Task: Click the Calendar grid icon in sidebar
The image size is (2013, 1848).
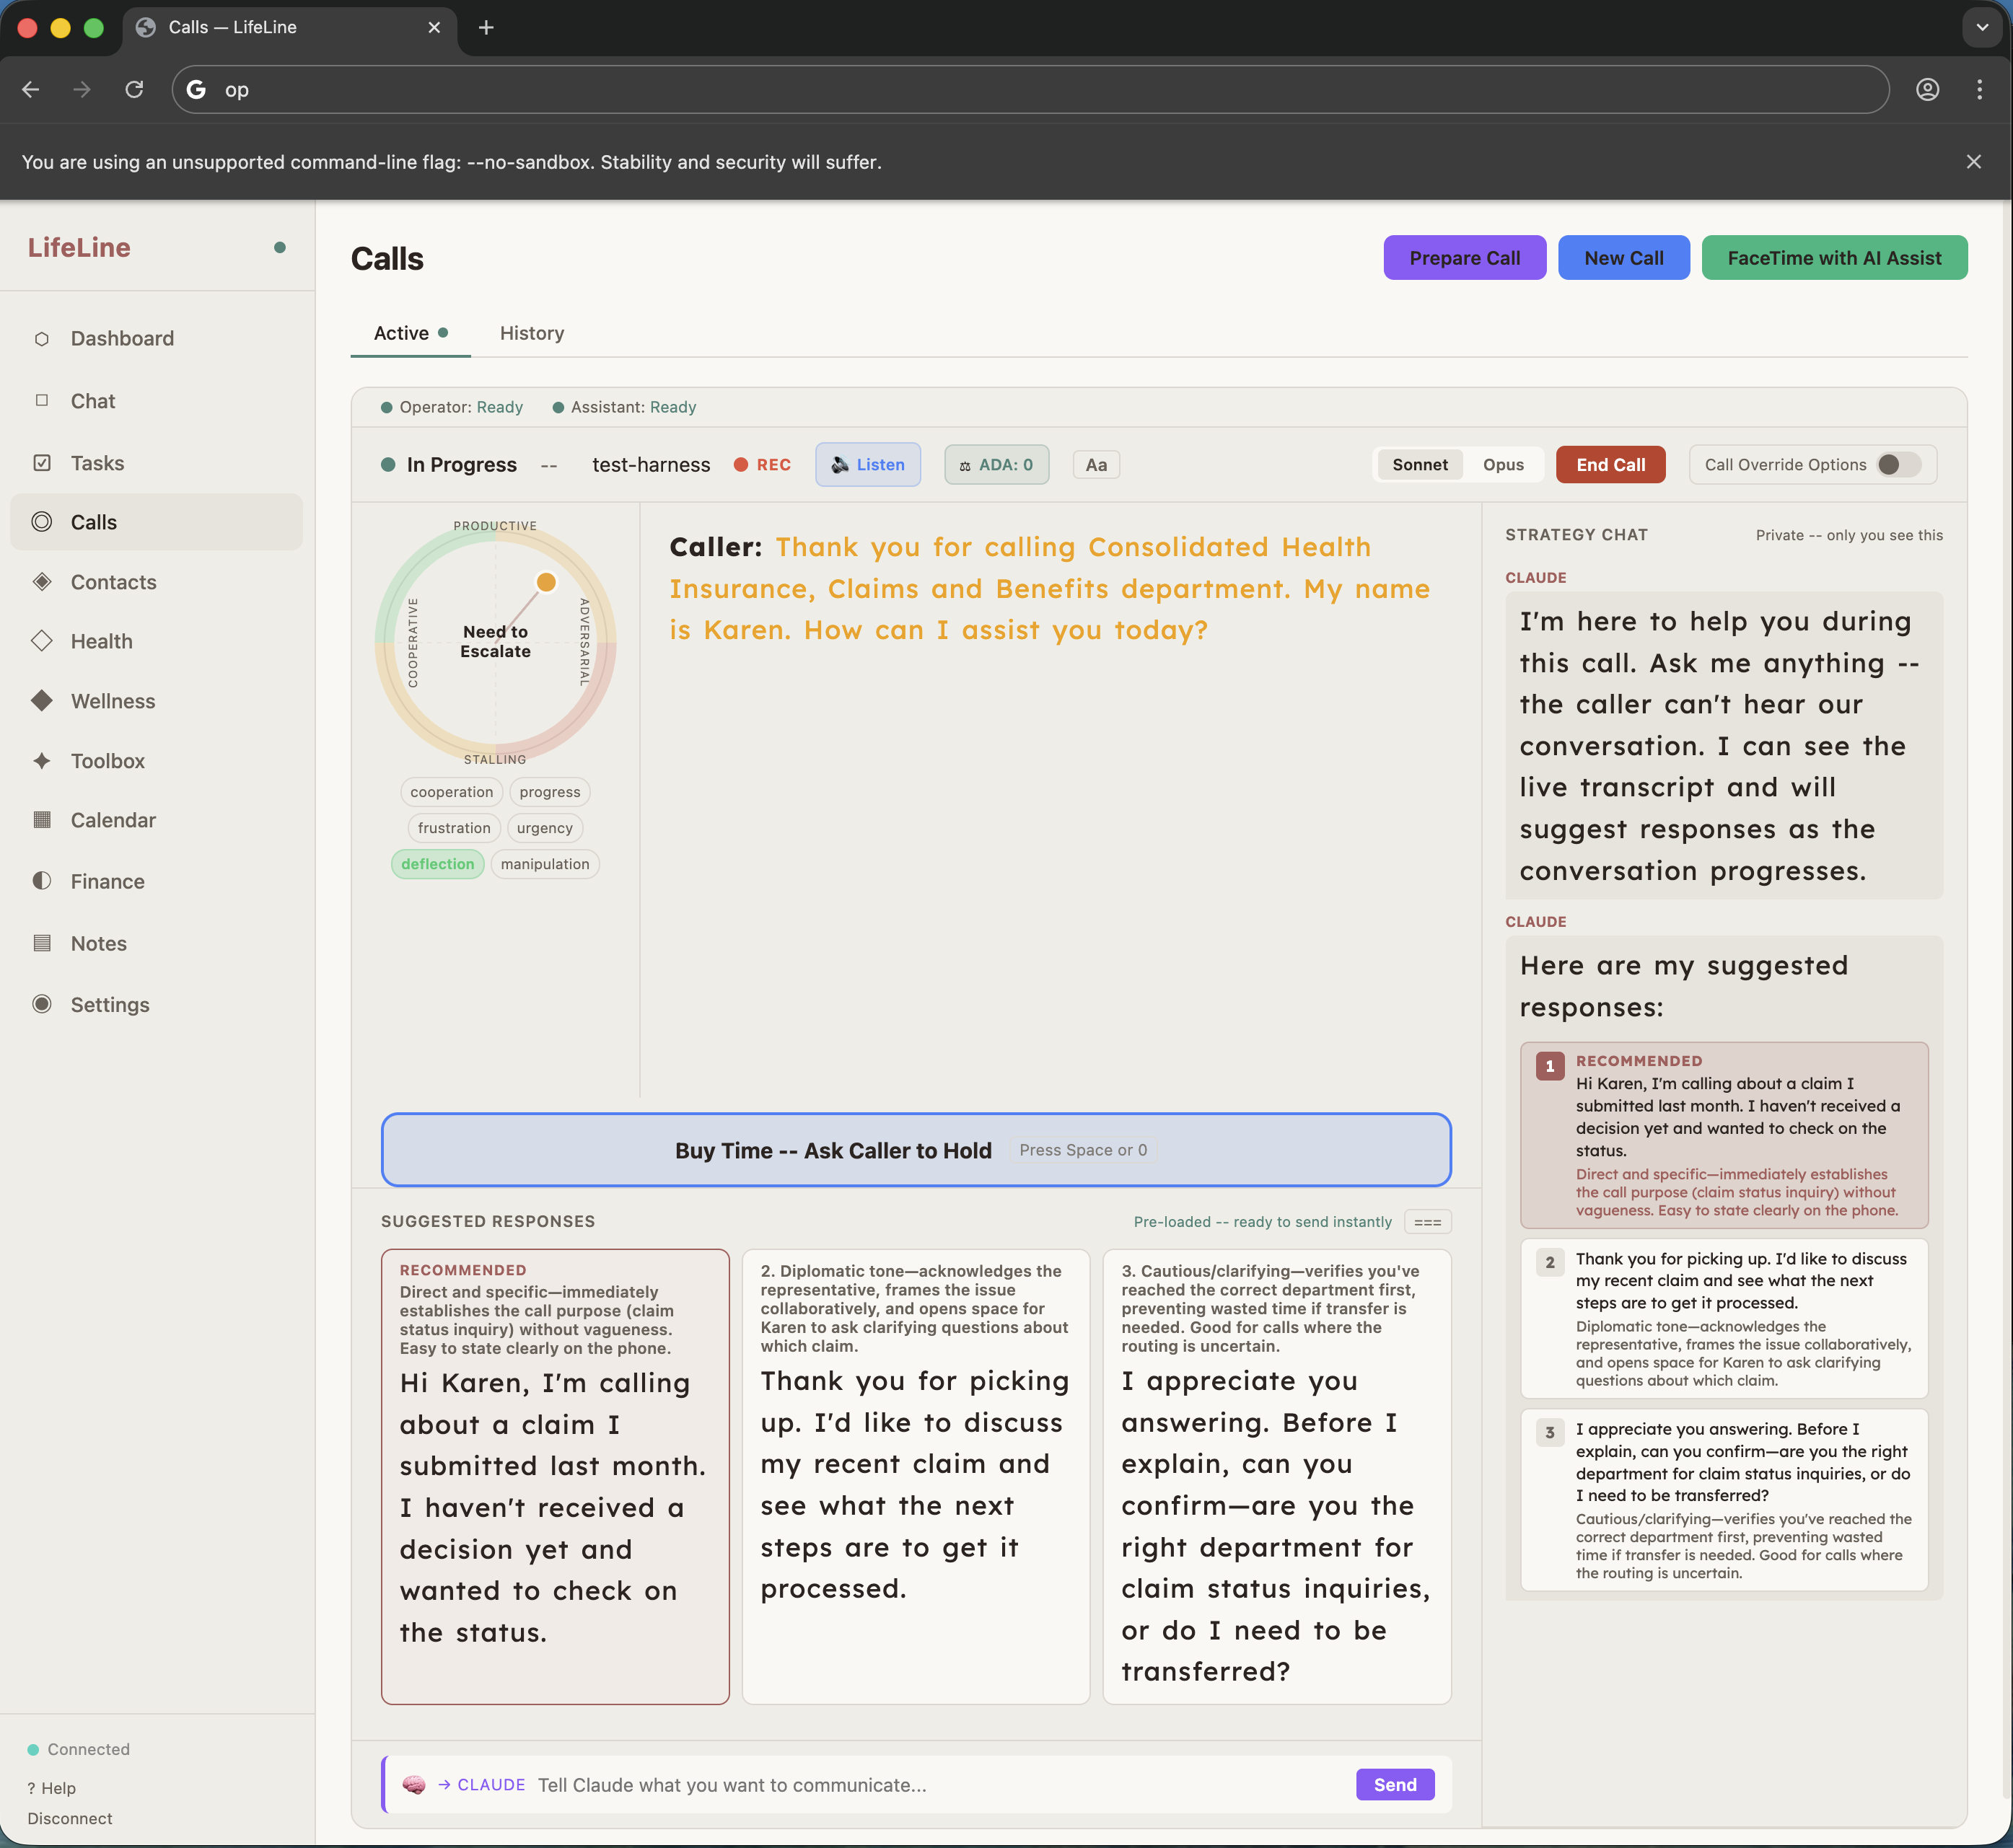Action: pyautogui.click(x=41, y=820)
